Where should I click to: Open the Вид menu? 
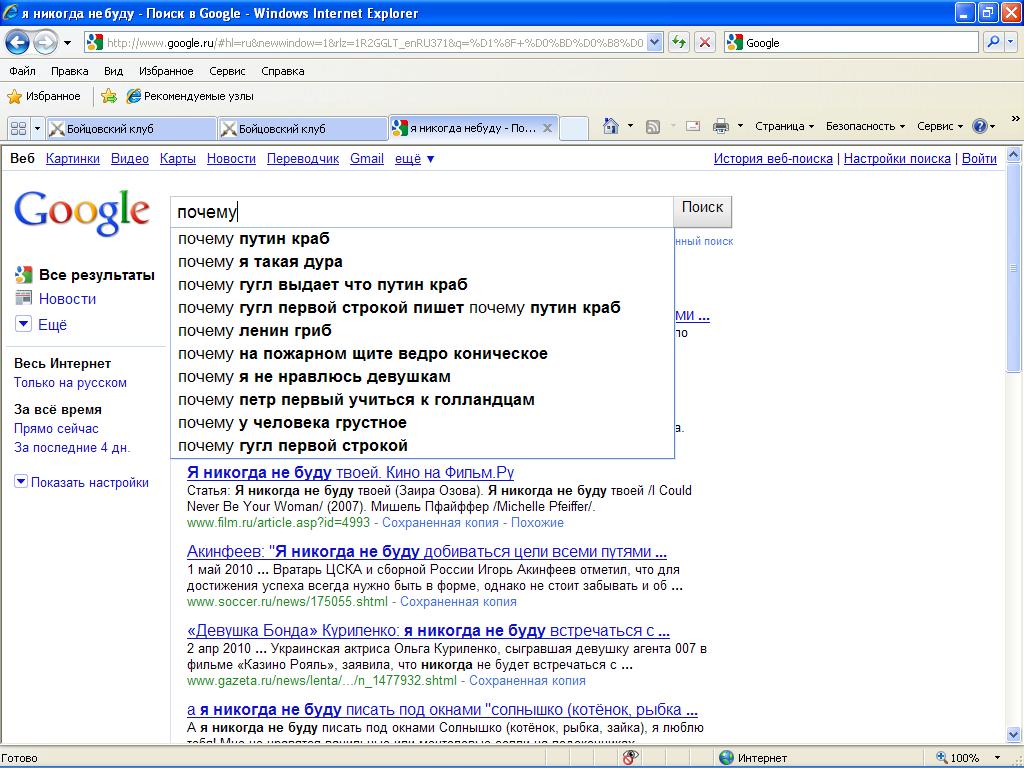tap(114, 71)
